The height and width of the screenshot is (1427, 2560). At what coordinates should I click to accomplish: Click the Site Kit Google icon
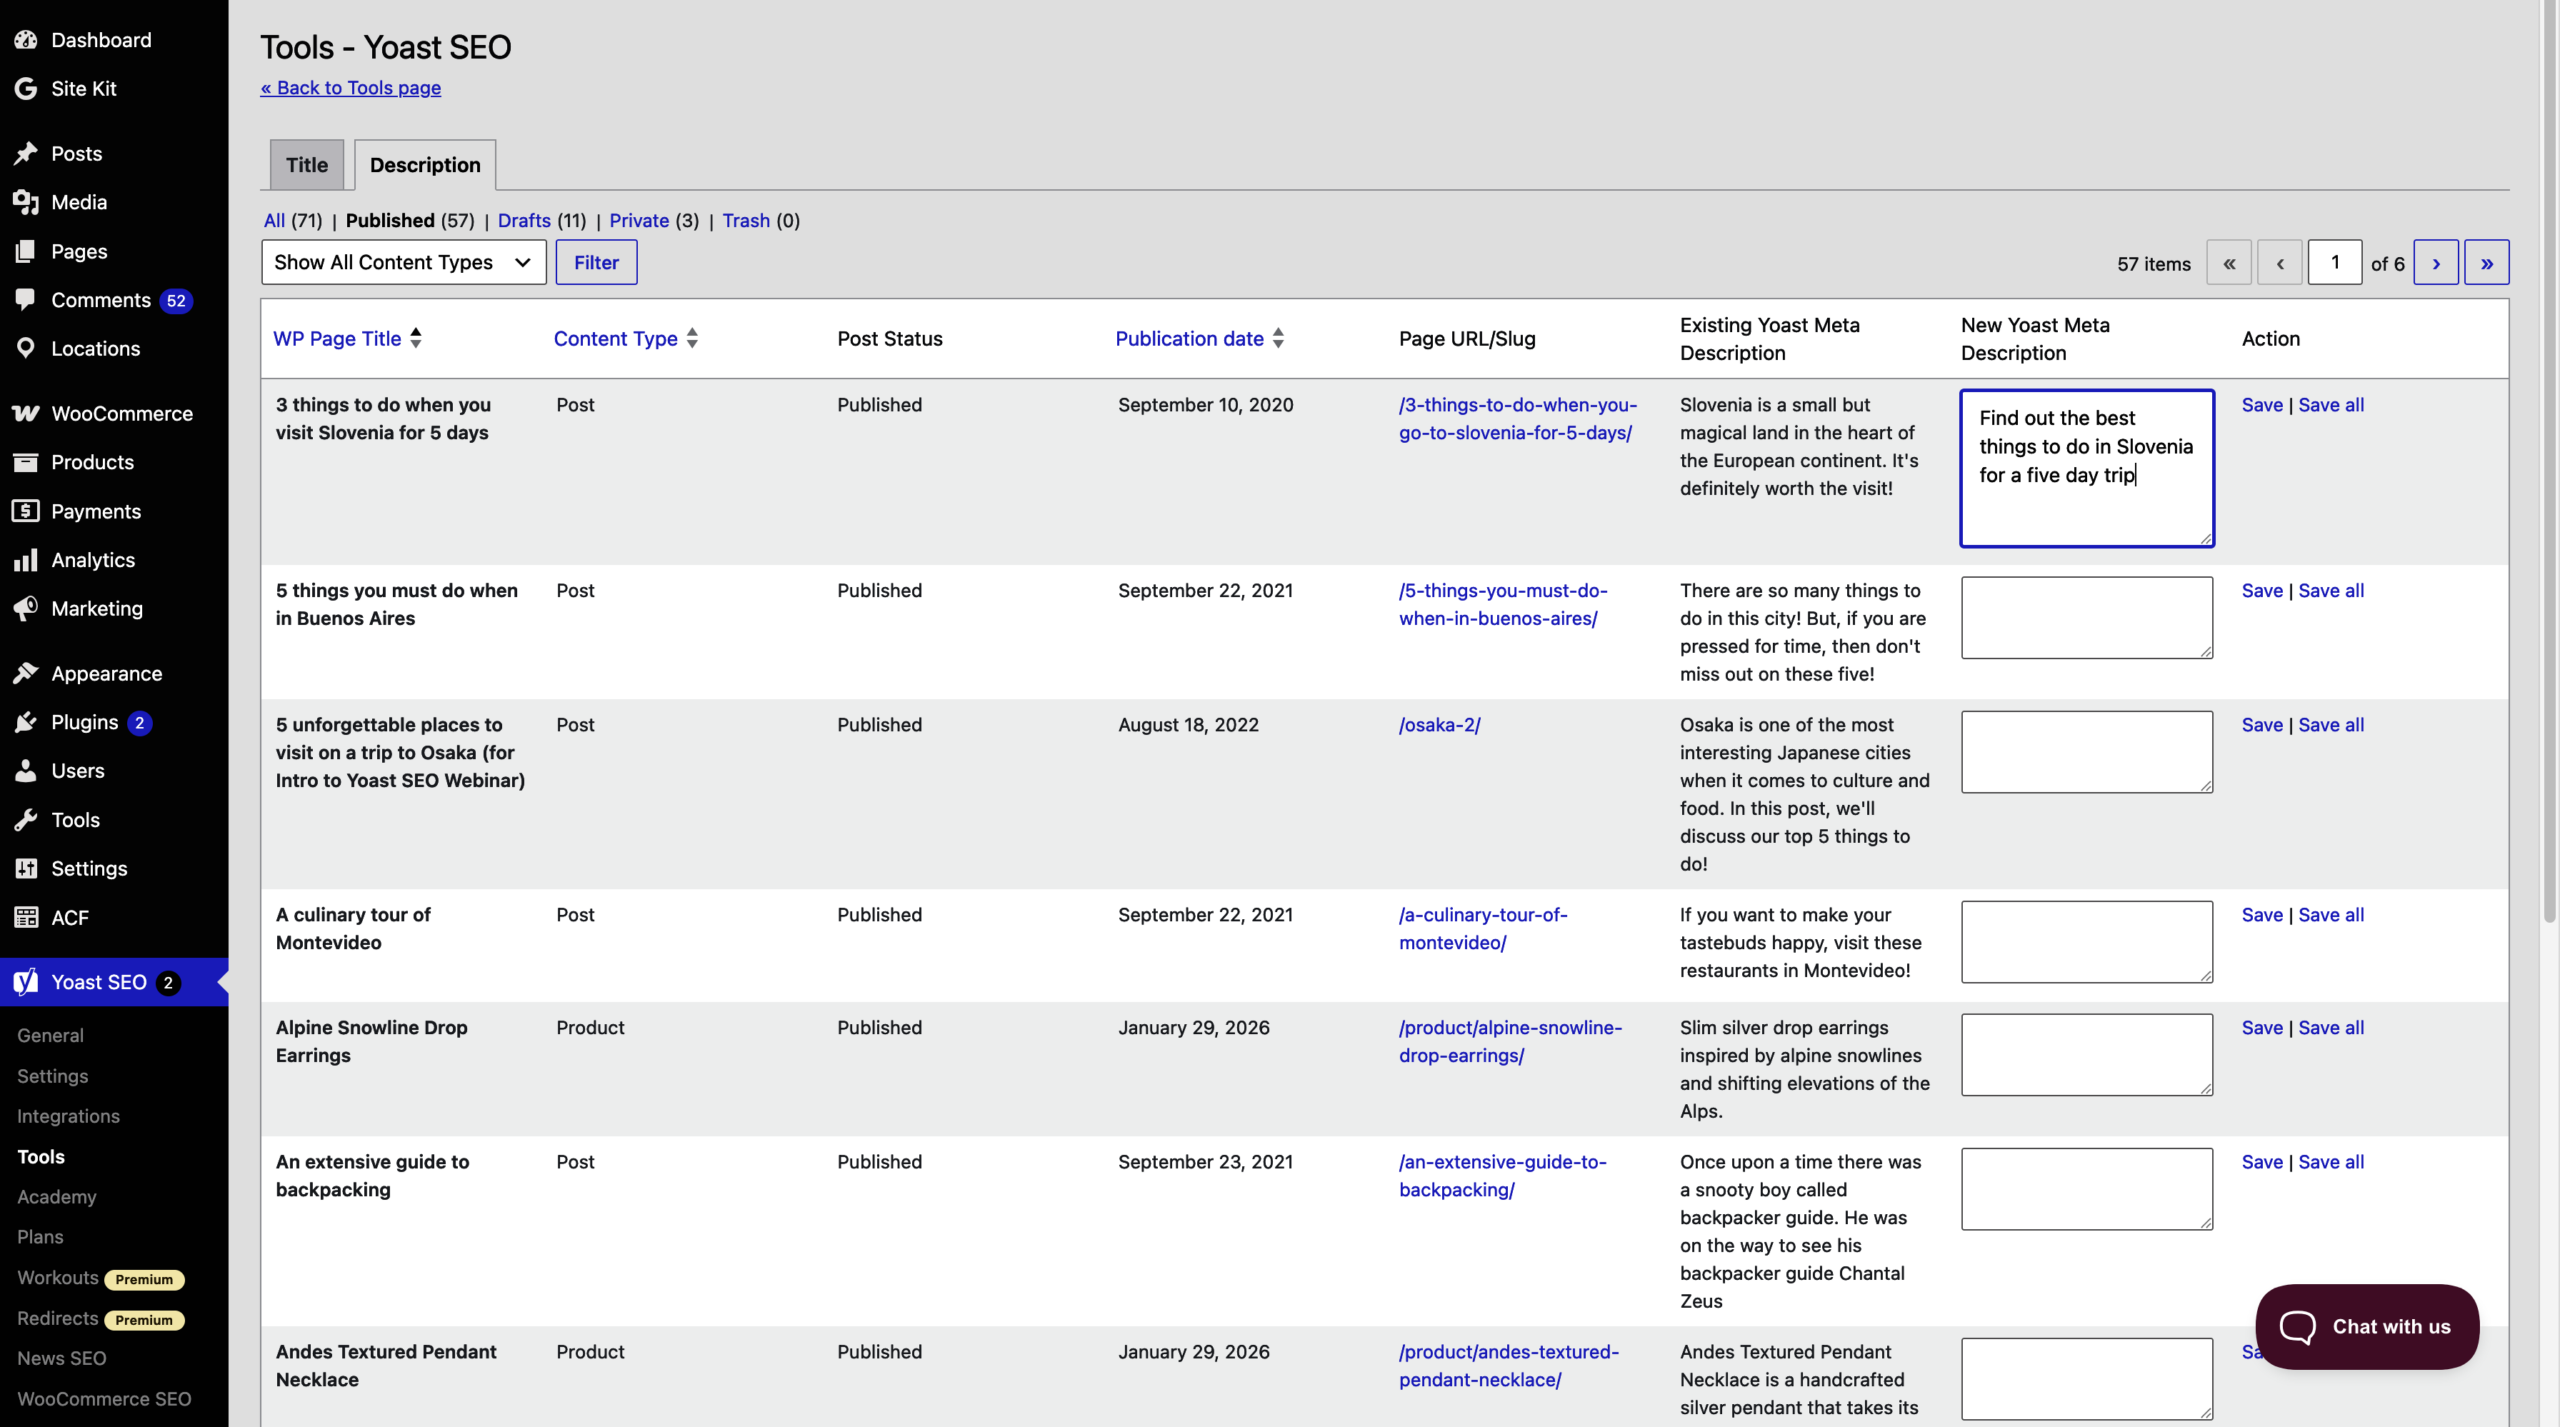(x=26, y=89)
